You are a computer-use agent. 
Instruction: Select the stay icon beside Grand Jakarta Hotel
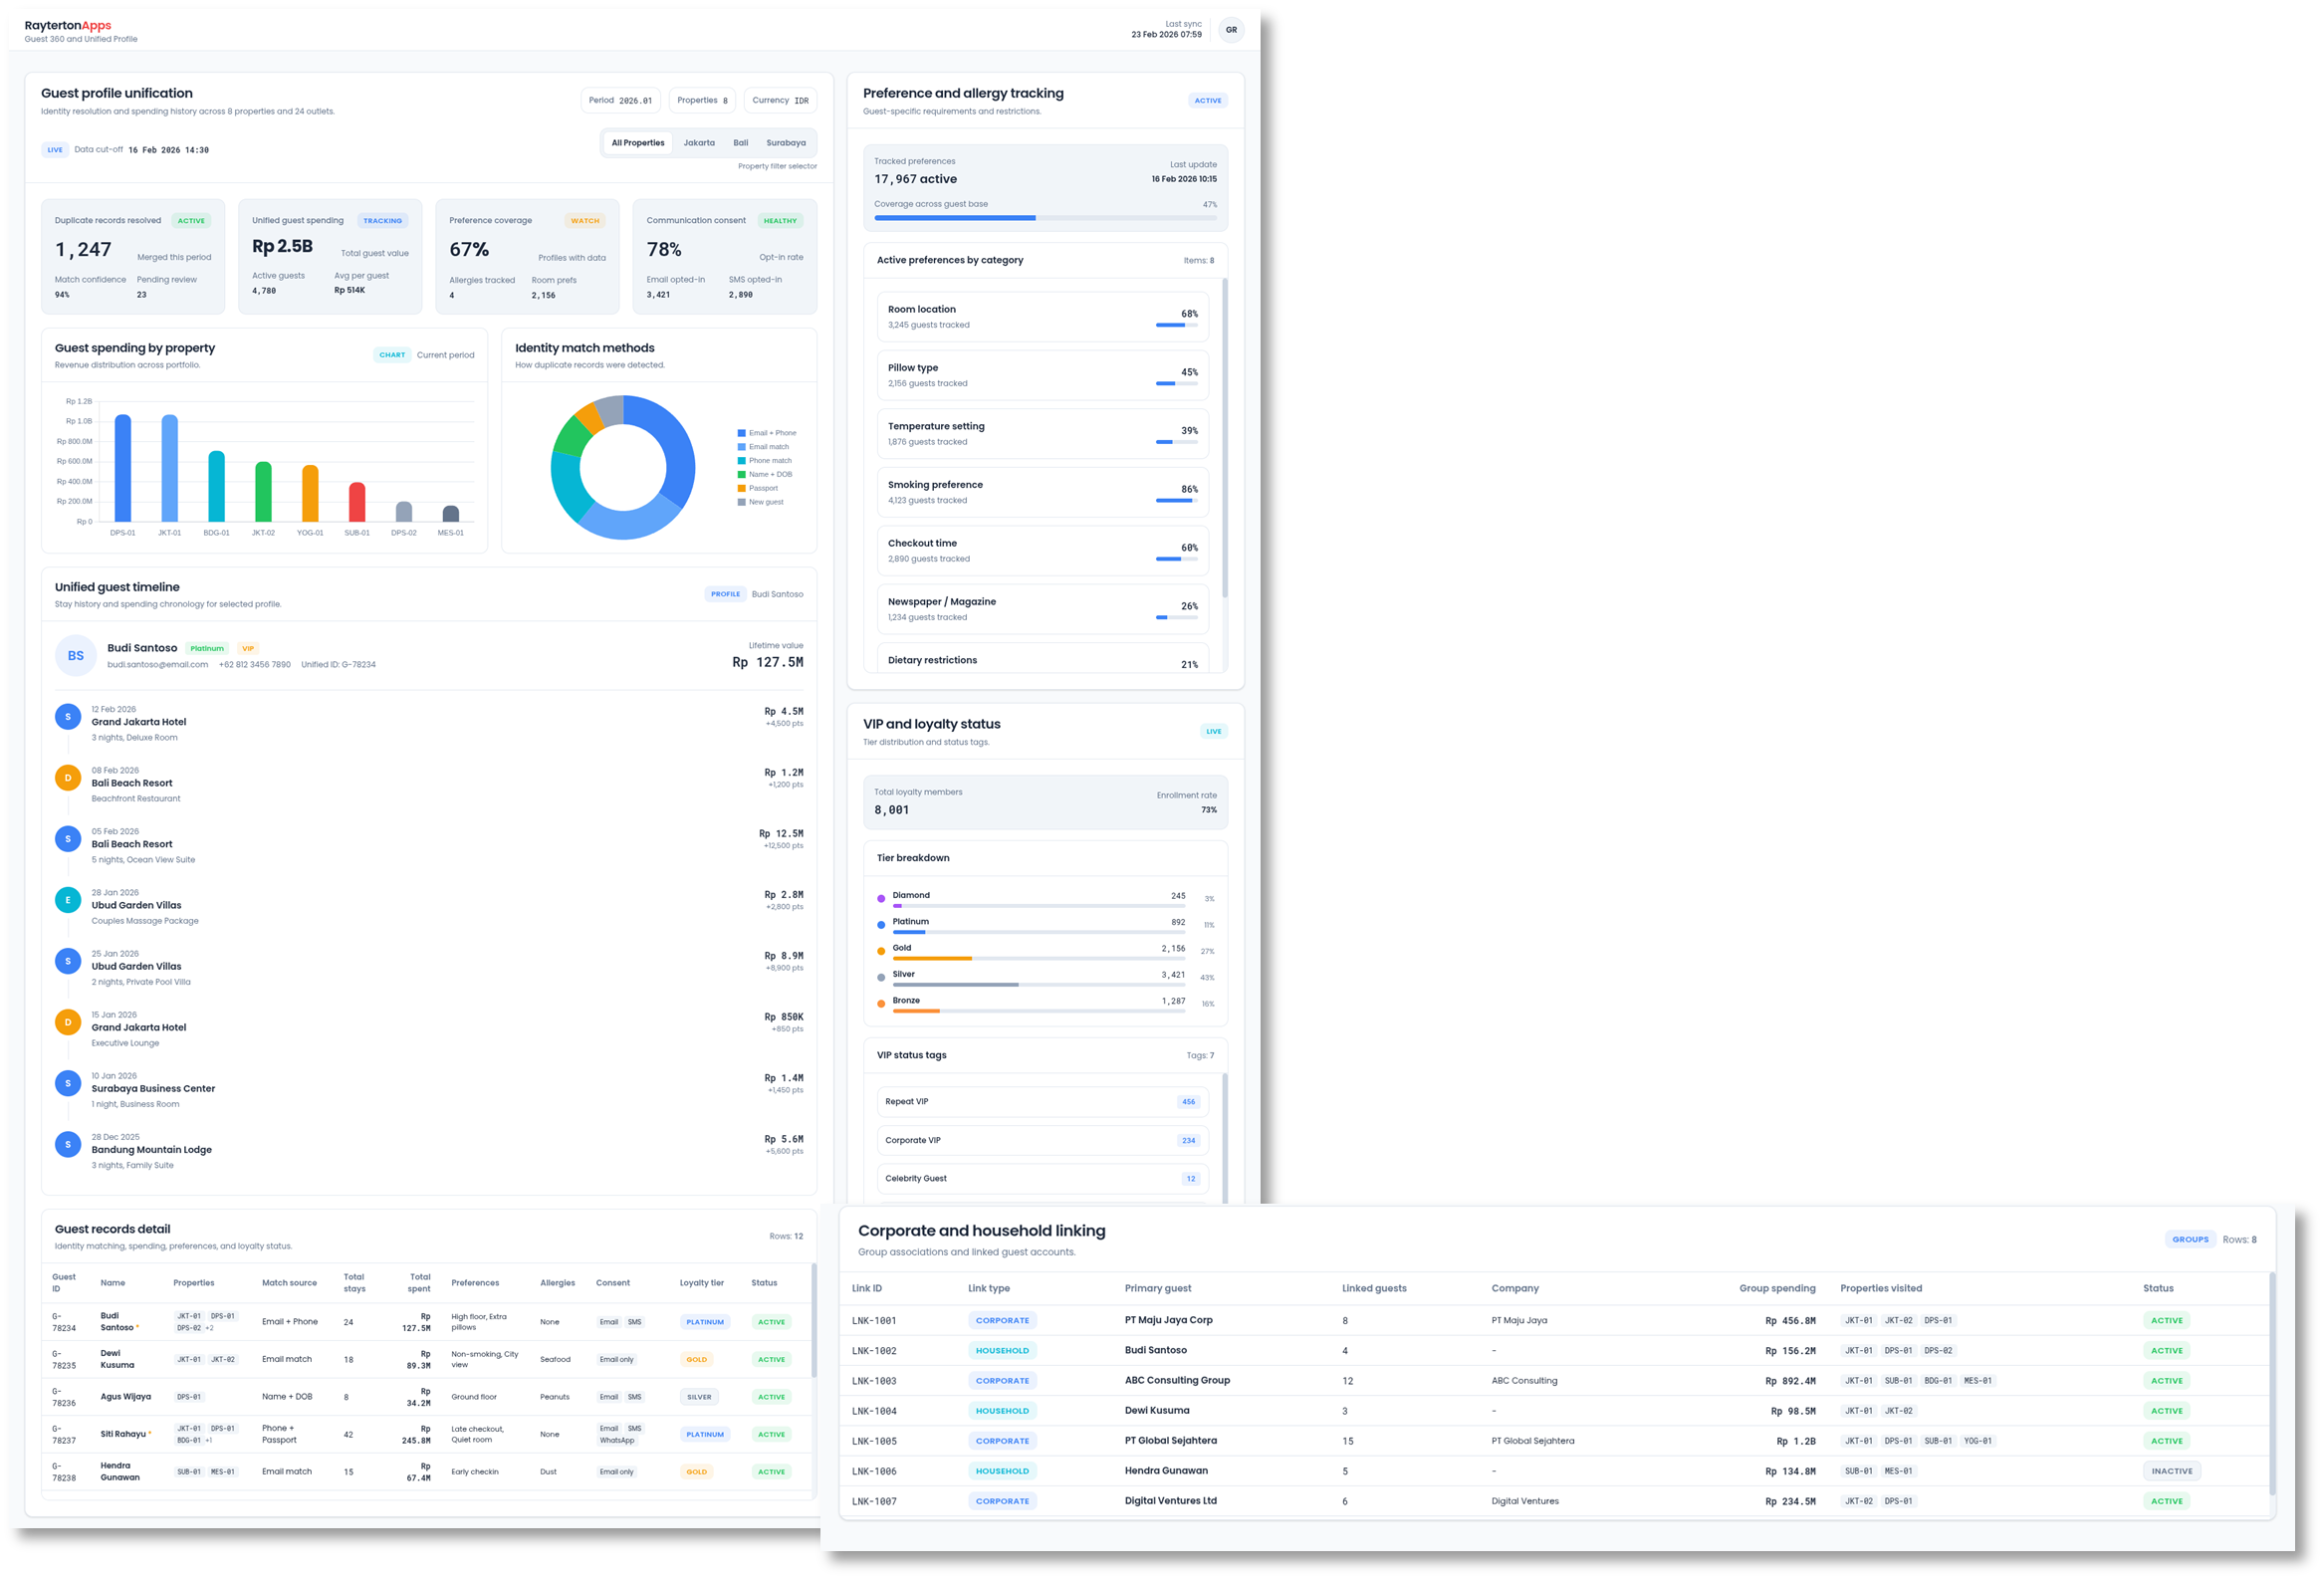pos(67,716)
